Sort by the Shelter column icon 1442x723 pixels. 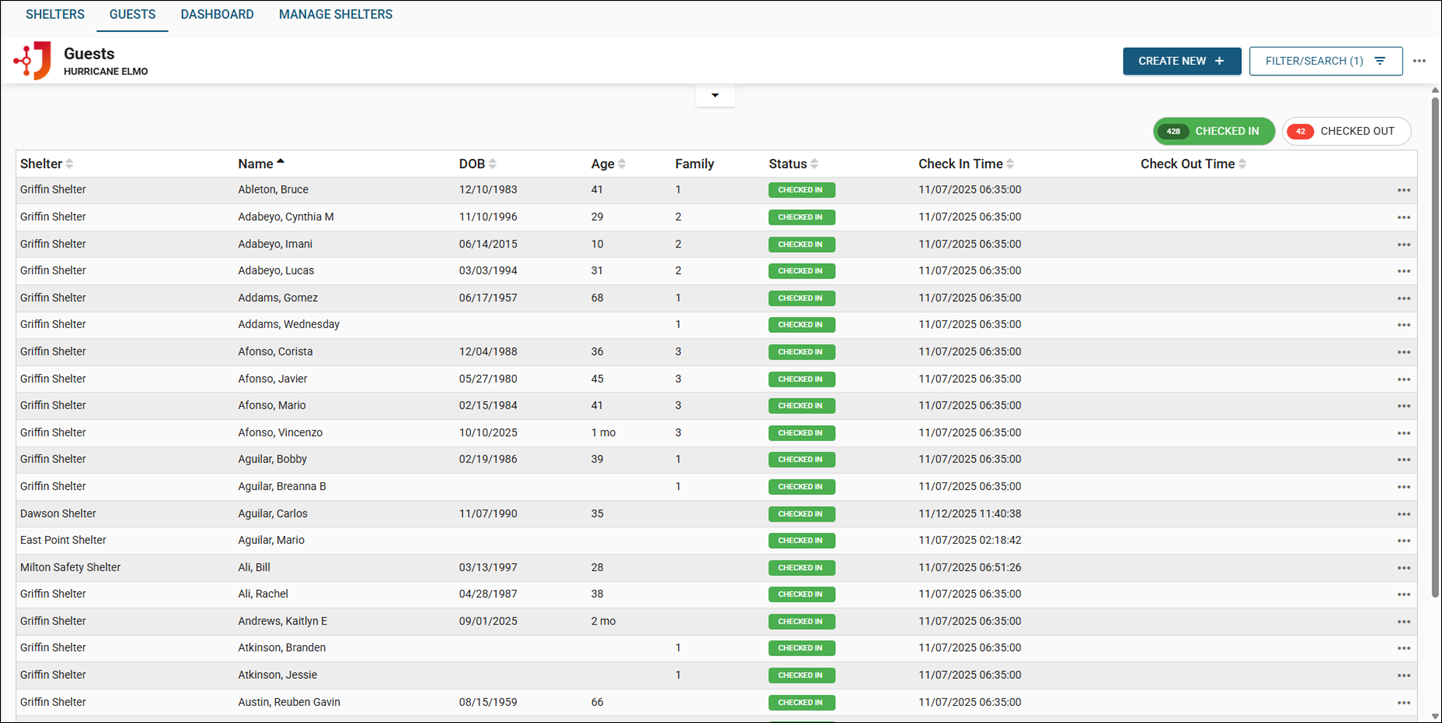point(69,164)
